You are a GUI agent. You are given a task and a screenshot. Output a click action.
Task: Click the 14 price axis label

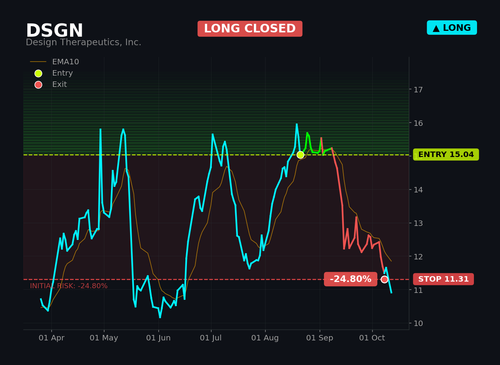[418, 190]
